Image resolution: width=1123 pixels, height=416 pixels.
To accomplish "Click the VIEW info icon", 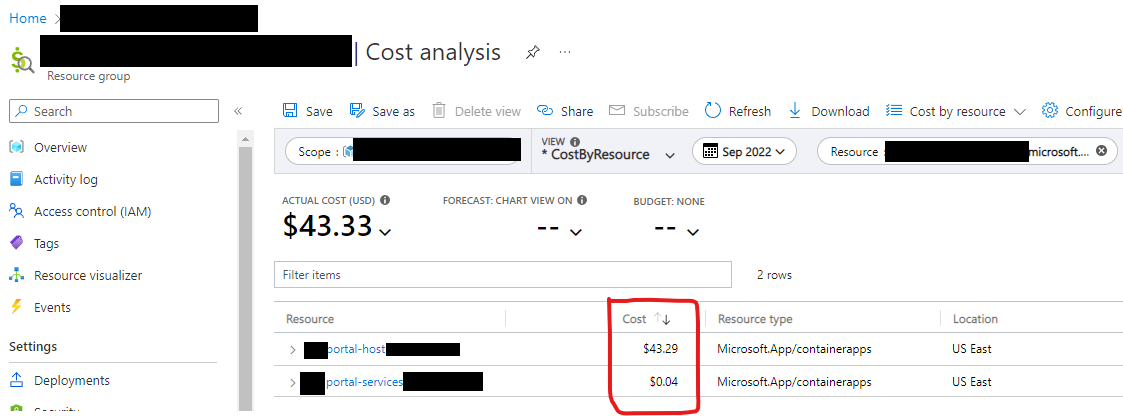I will (574, 141).
